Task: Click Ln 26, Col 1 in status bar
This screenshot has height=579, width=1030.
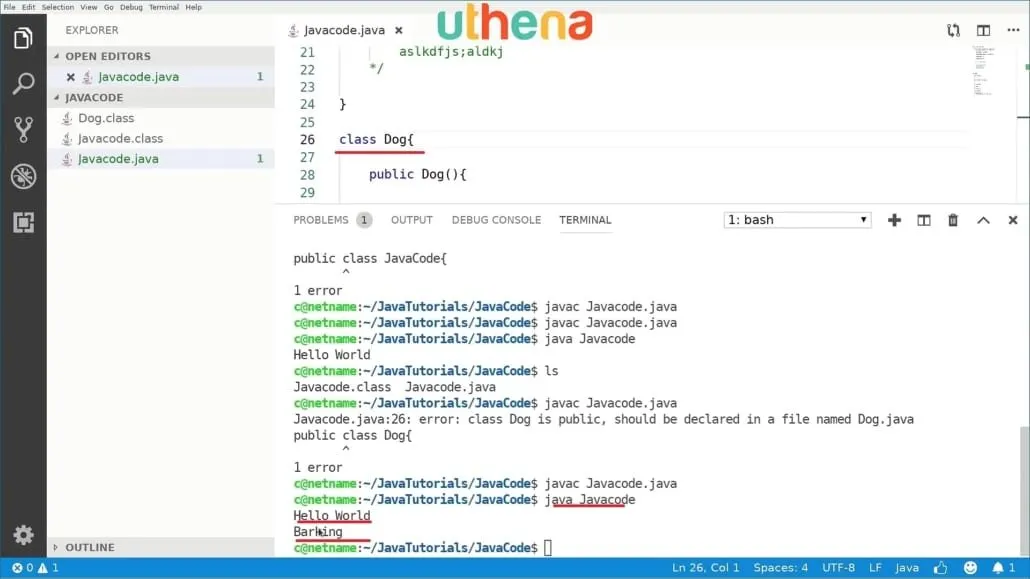Action: pyautogui.click(x=705, y=568)
